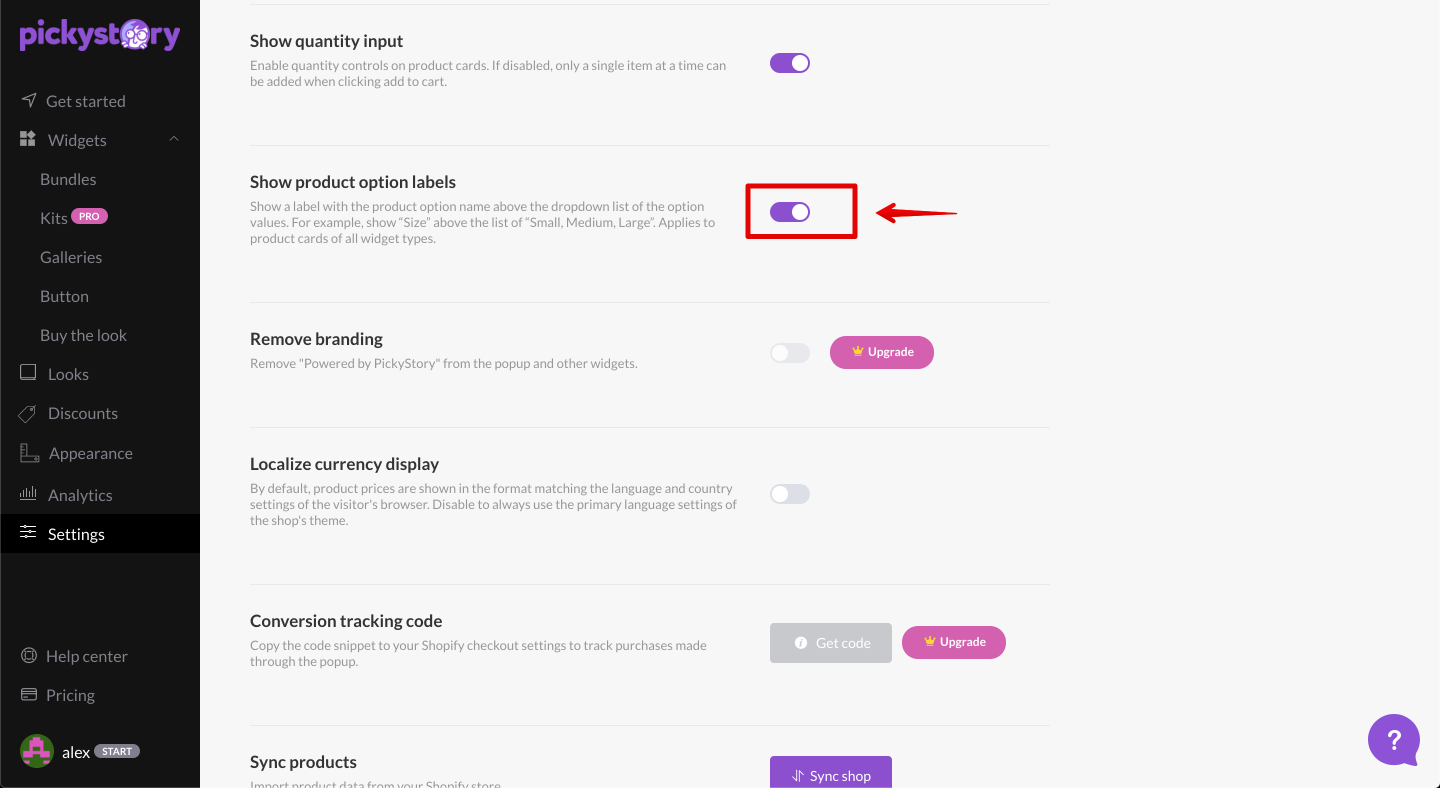Click the Sync shop button
The image size is (1440, 788).
[x=830, y=774]
